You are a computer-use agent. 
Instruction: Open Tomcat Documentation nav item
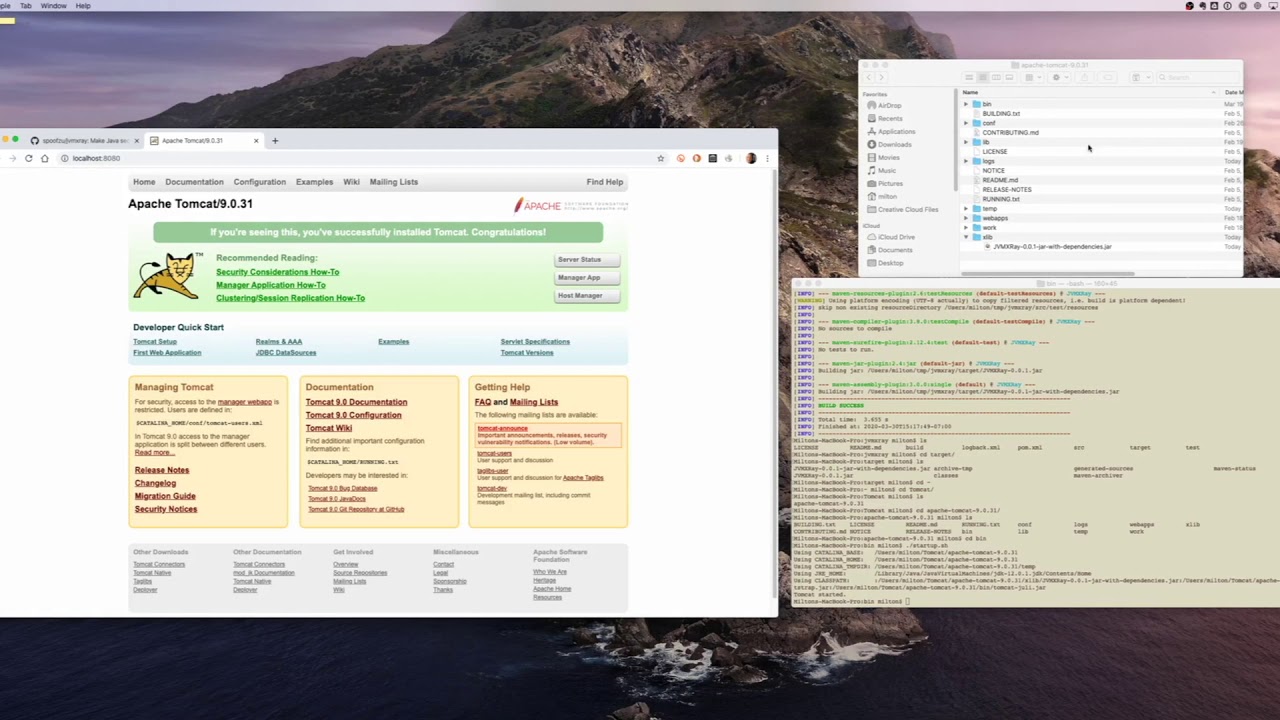click(x=194, y=182)
